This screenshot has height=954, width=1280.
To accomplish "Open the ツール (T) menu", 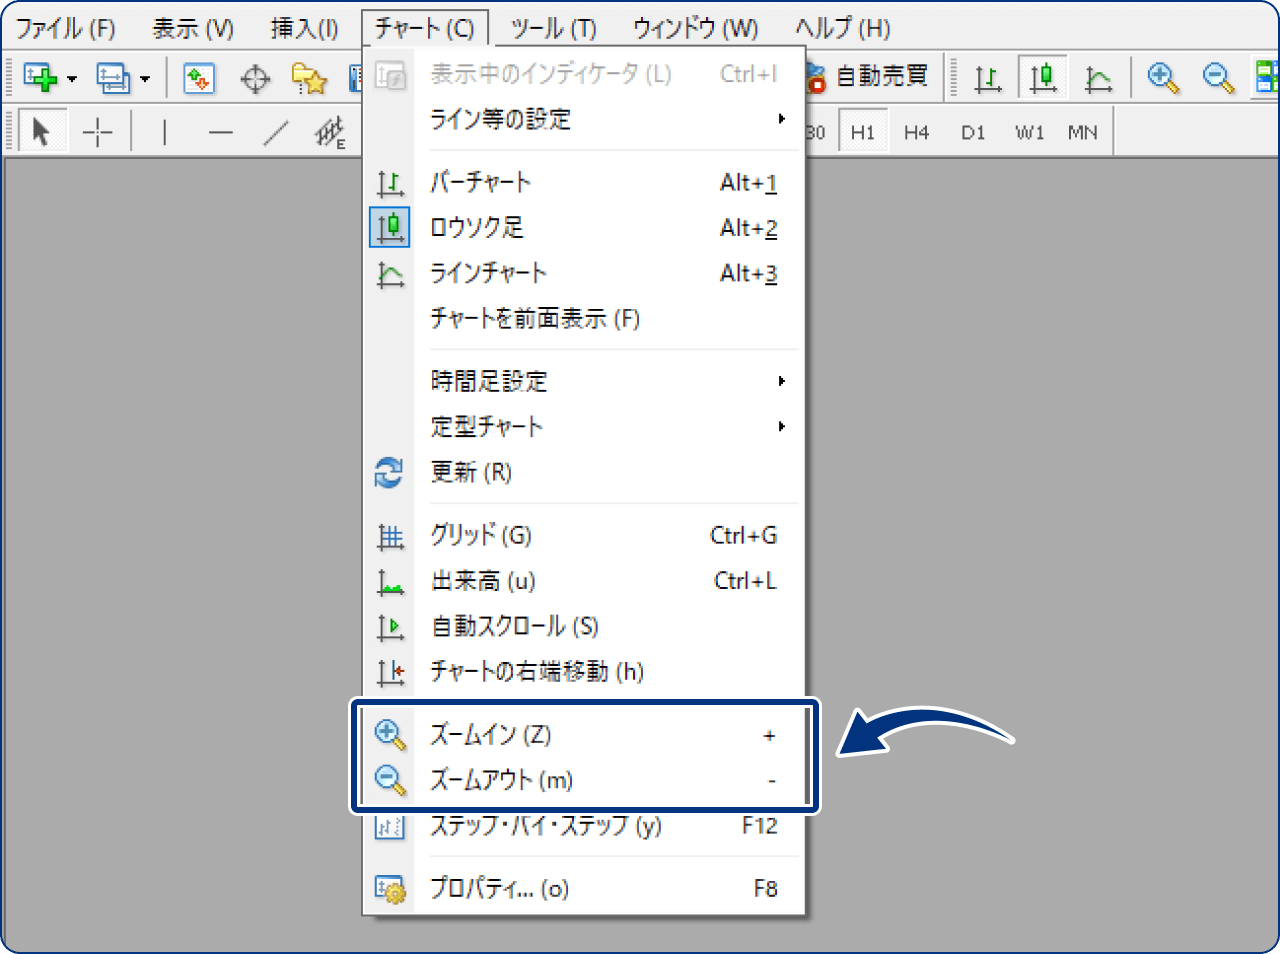I will [x=553, y=28].
